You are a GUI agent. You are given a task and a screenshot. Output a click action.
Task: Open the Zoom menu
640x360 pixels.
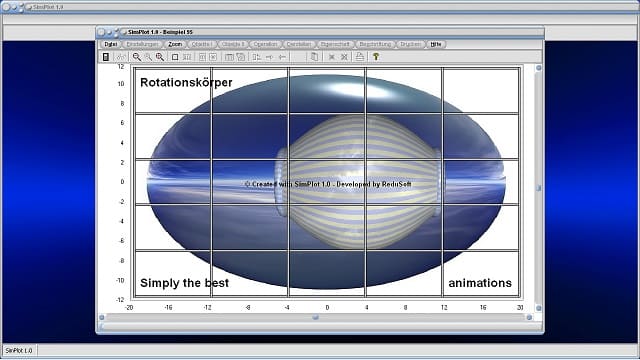coord(175,44)
